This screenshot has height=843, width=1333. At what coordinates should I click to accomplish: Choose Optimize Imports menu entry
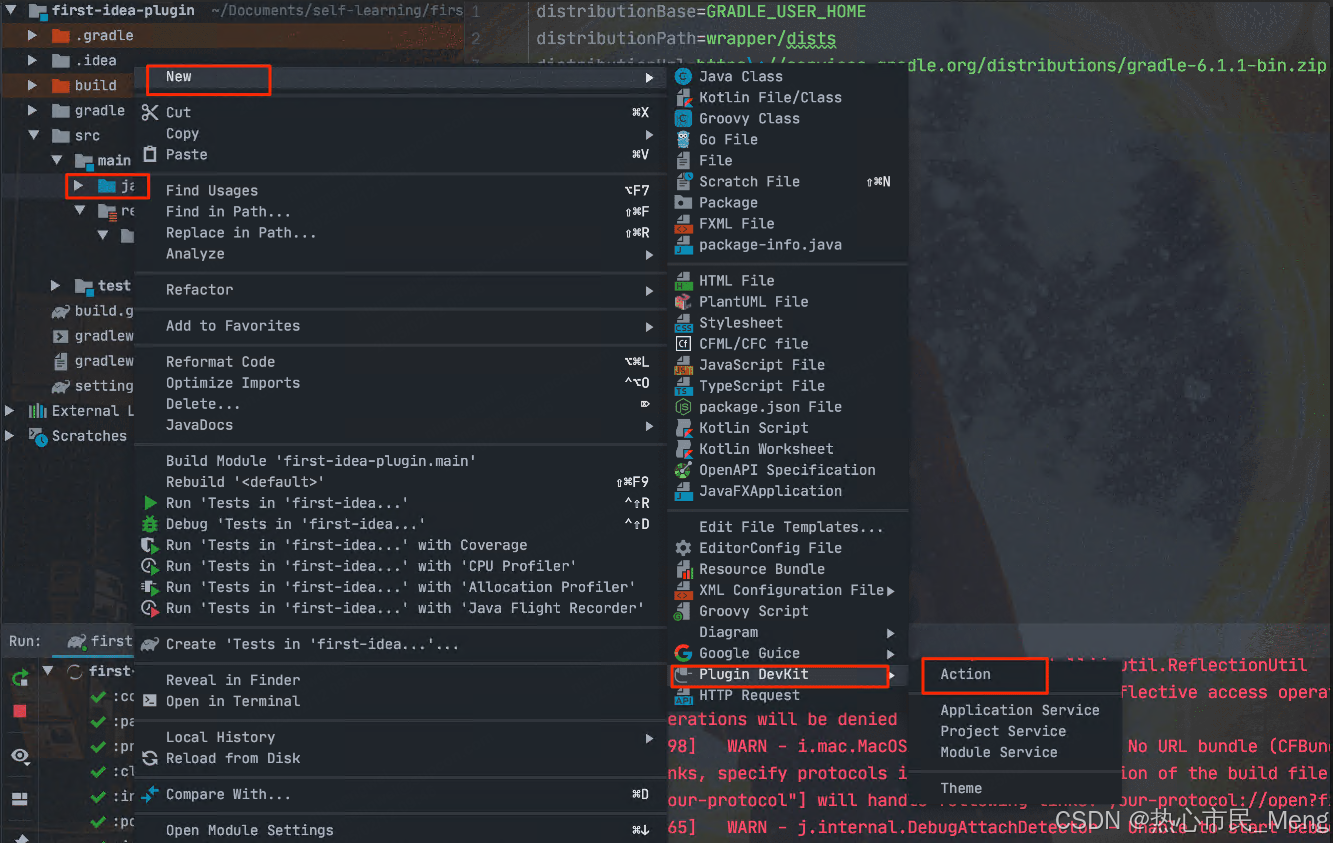[401, 383]
